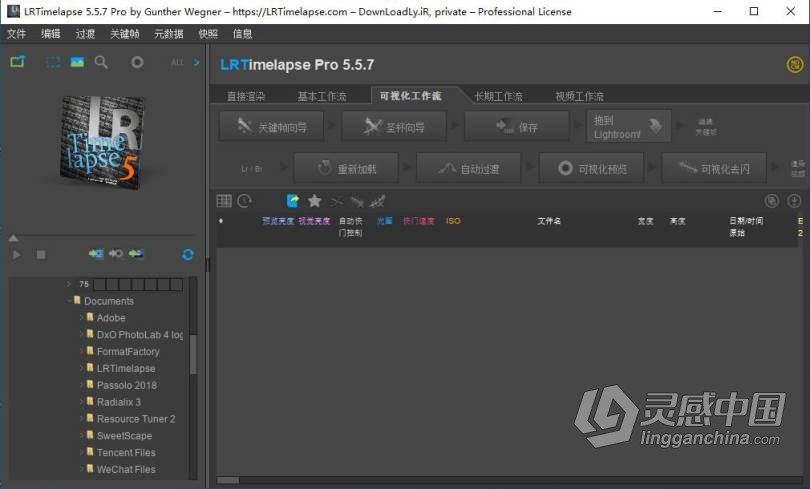Expand the Passolo 2018 folder arrow
This screenshot has height=489, width=810.
pyautogui.click(x=82, y=385)
